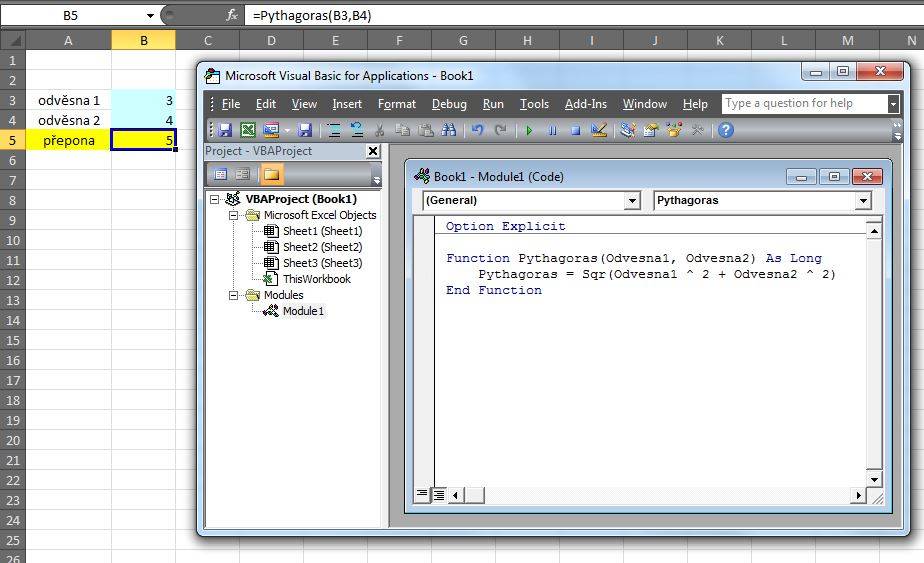
Task: Select Module1 in the project tree
Action: pyautogui.click(x=303, y=311)
